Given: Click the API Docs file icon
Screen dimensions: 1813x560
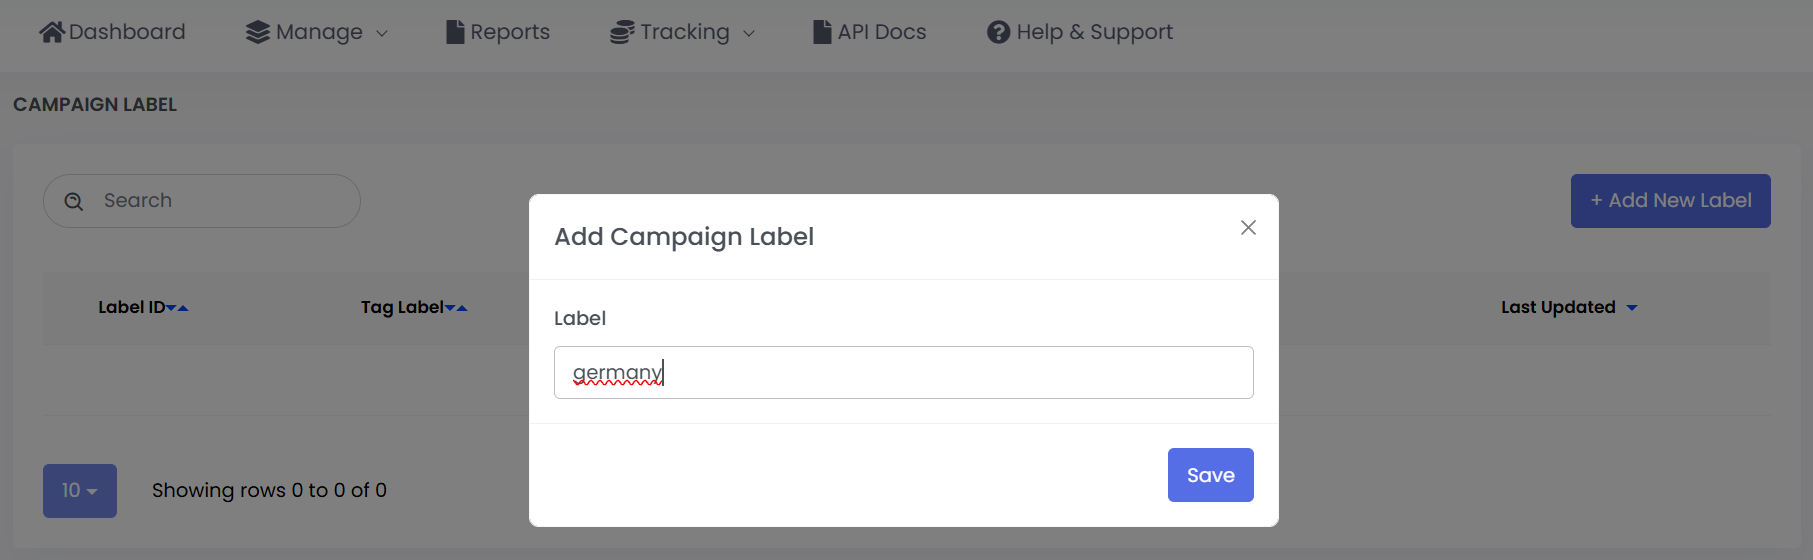Looking at the screenshot, I should pos(822,32).
